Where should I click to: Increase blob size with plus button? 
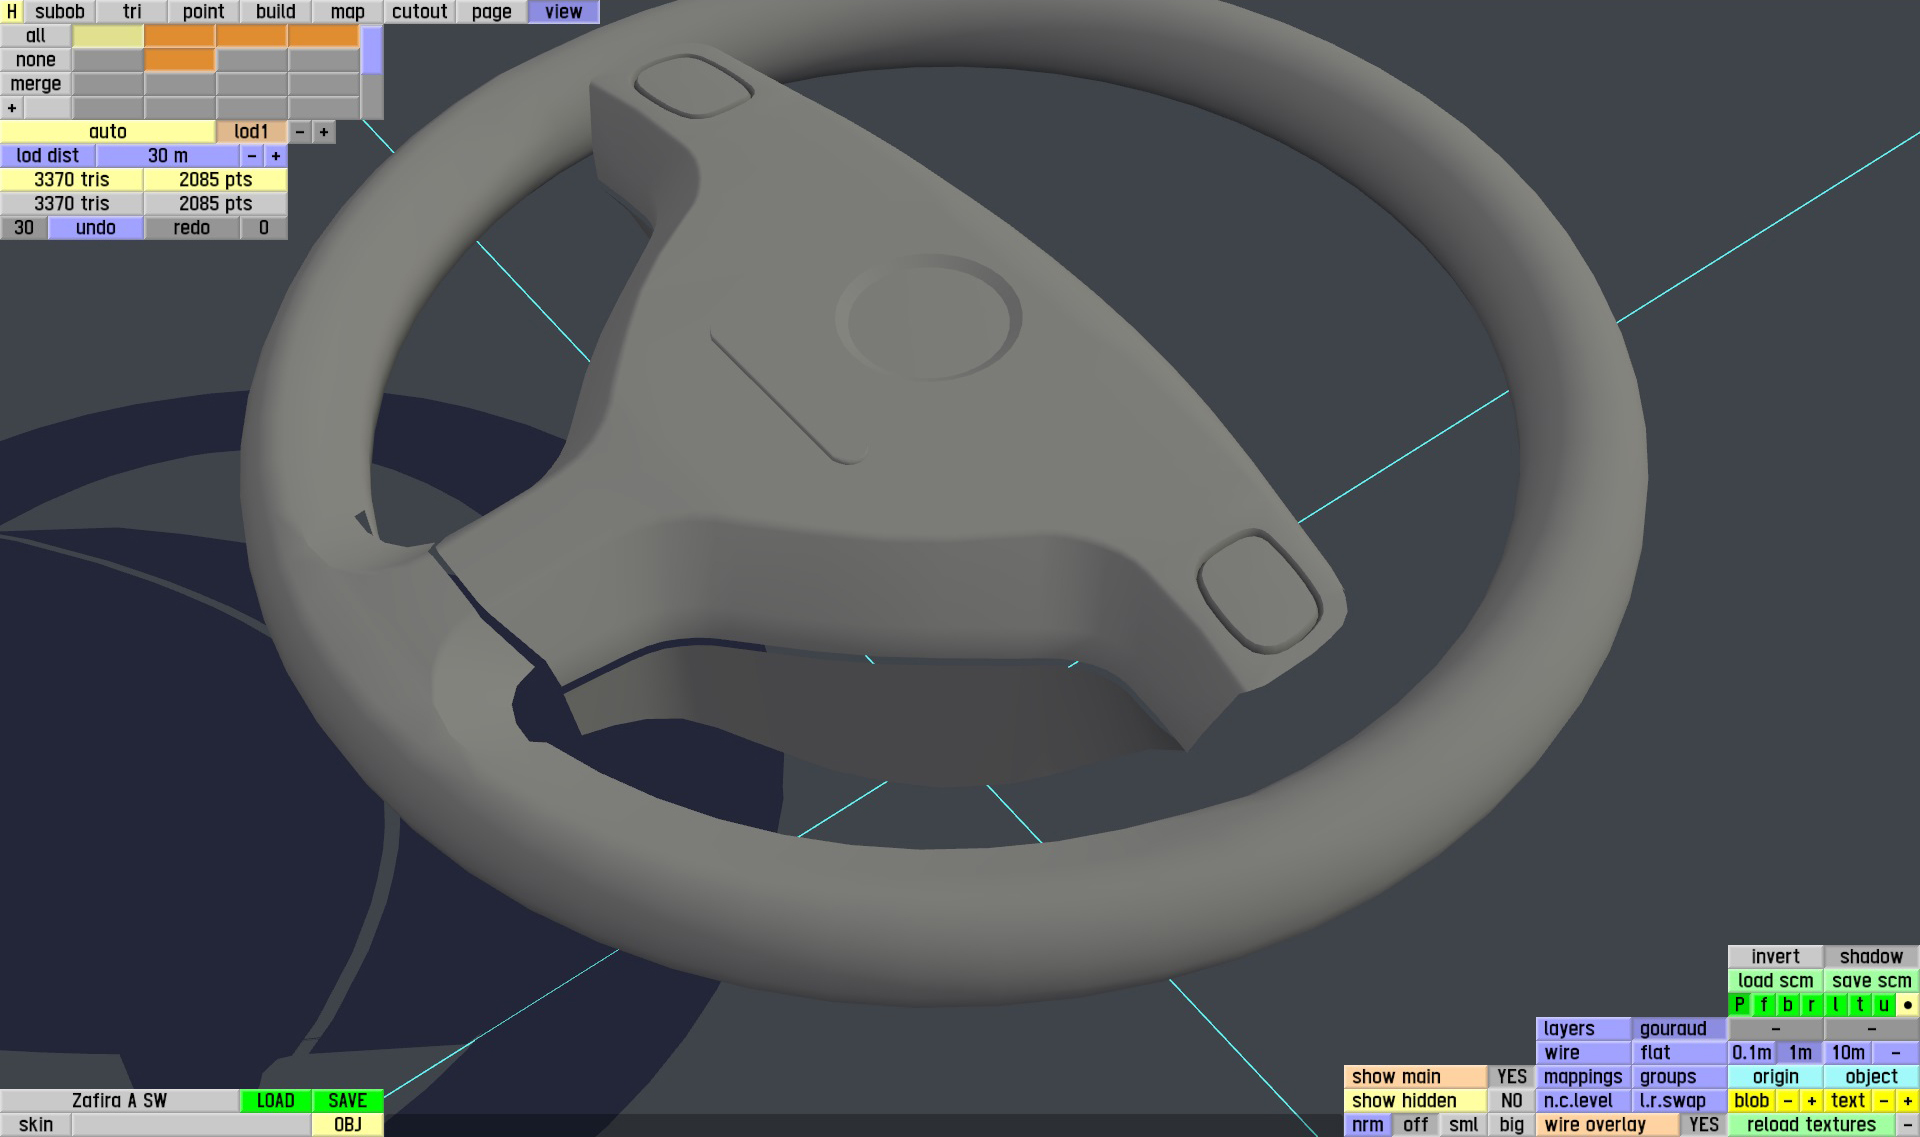point(1811,1101)
